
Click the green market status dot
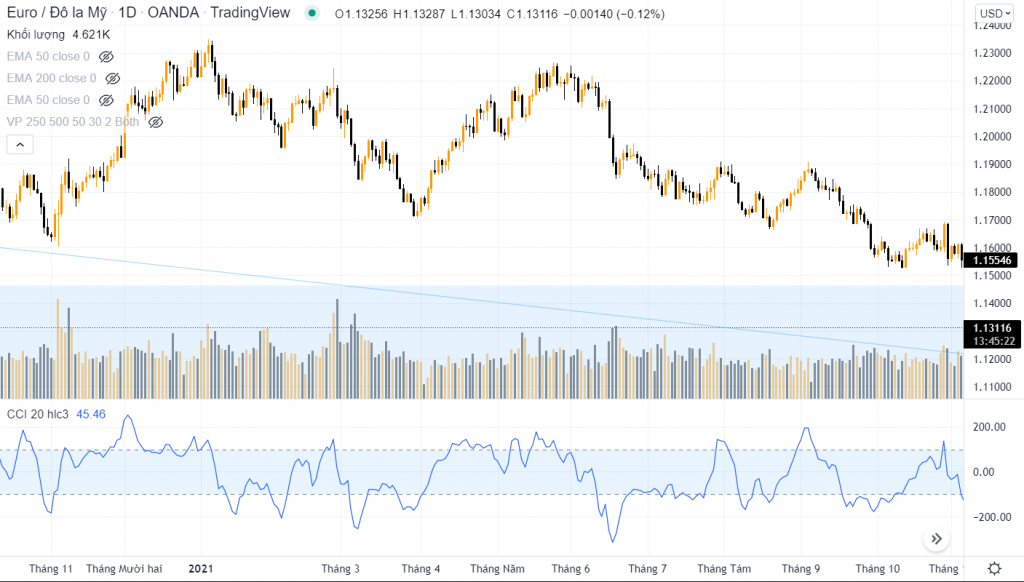pyautogui.click(x=312, y=13)
